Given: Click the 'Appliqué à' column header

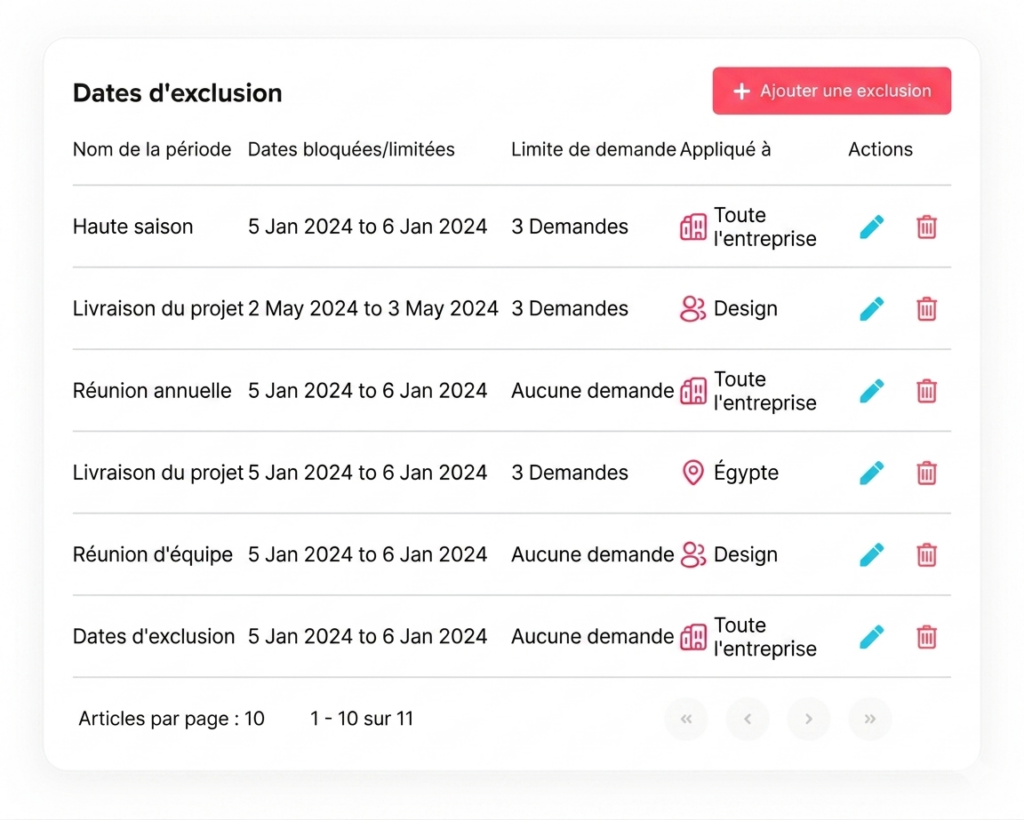Looking at the screenshot, I should 726,150.
